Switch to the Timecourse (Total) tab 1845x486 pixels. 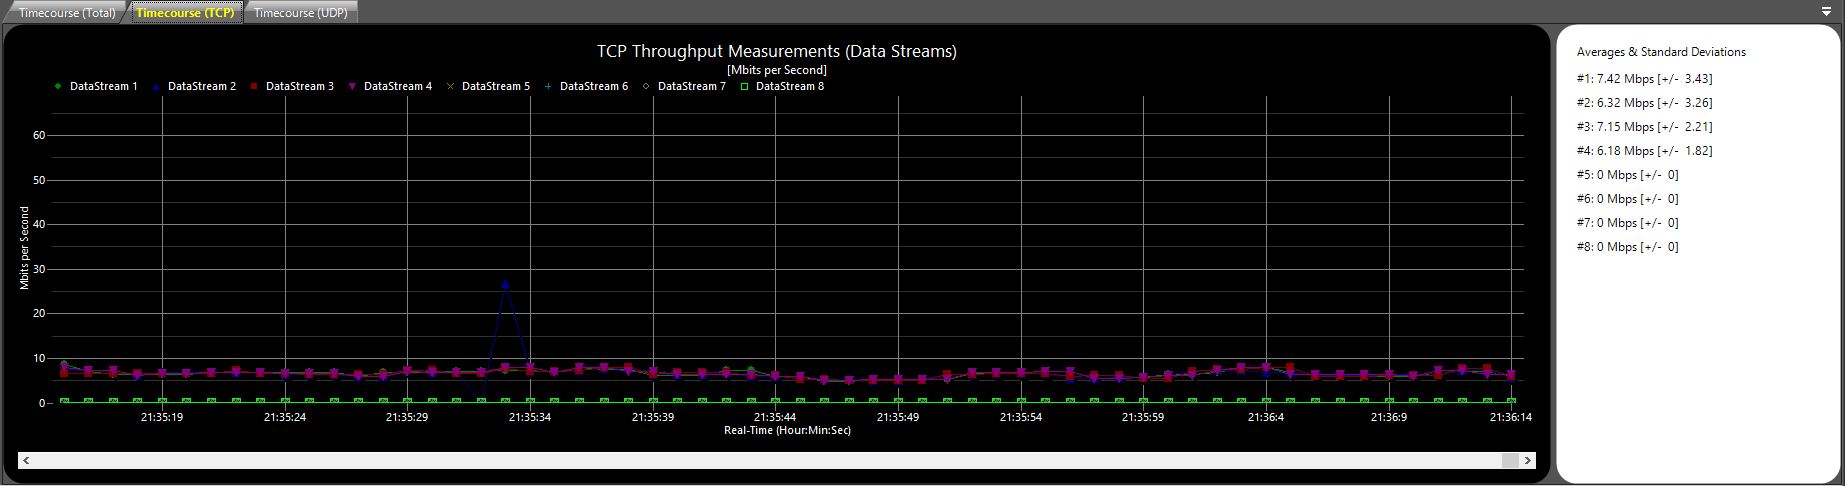(67, 13)
